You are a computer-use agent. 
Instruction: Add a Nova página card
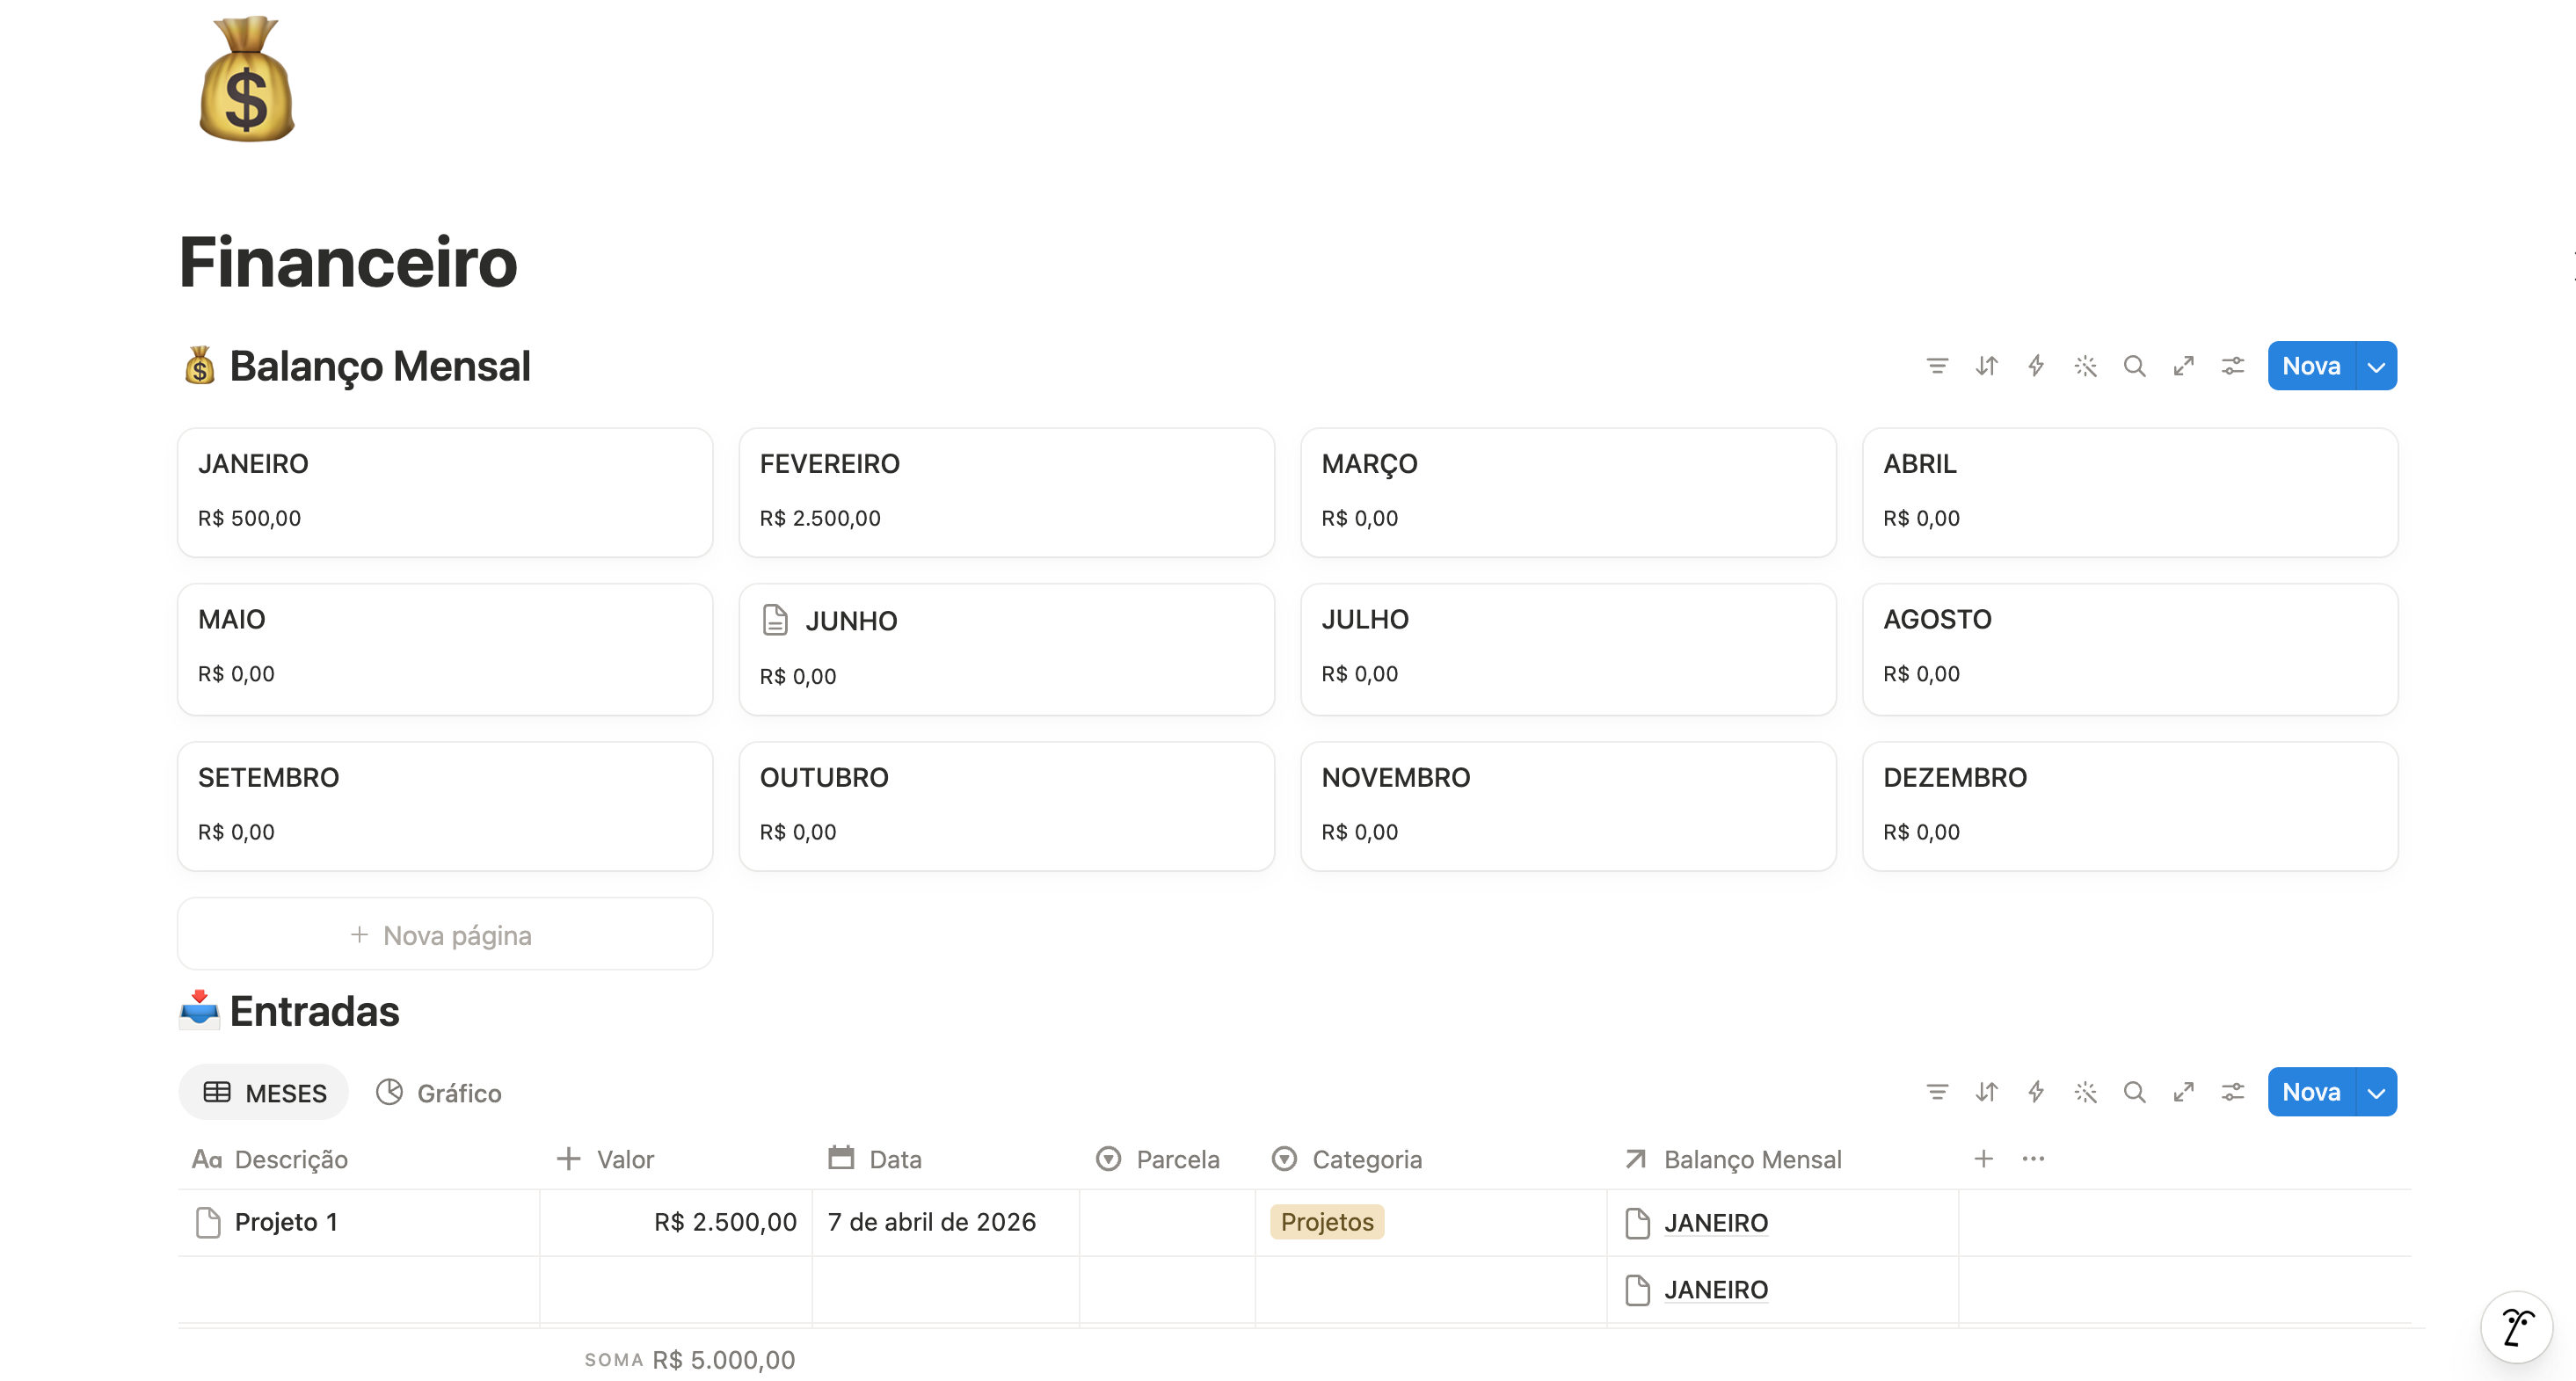pos(445,934)
